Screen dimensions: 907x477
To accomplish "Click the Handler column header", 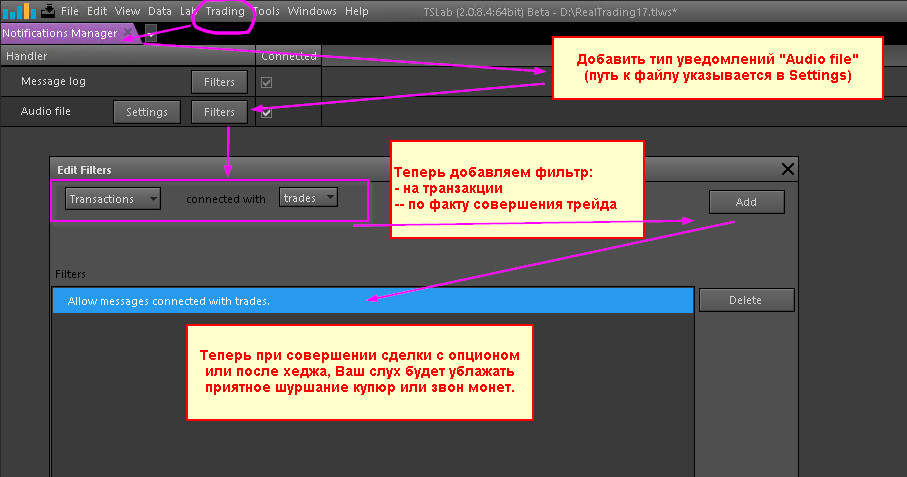I will (x=128, y=56).
